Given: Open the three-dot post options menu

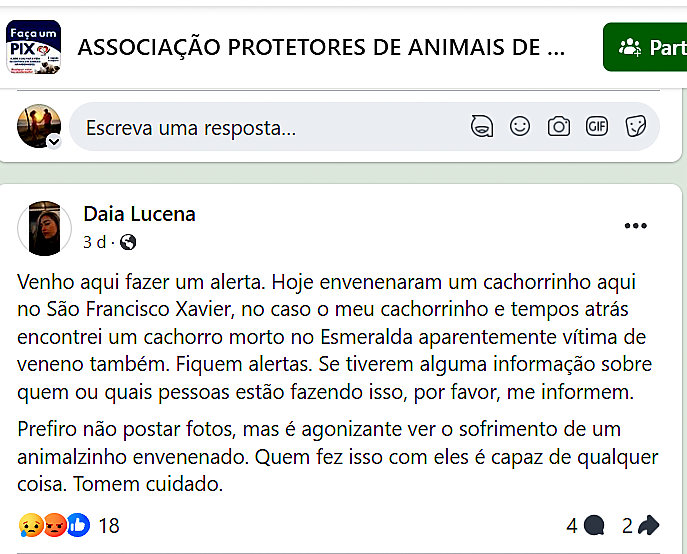Looking at the screenshot, I should pos(636,226).
